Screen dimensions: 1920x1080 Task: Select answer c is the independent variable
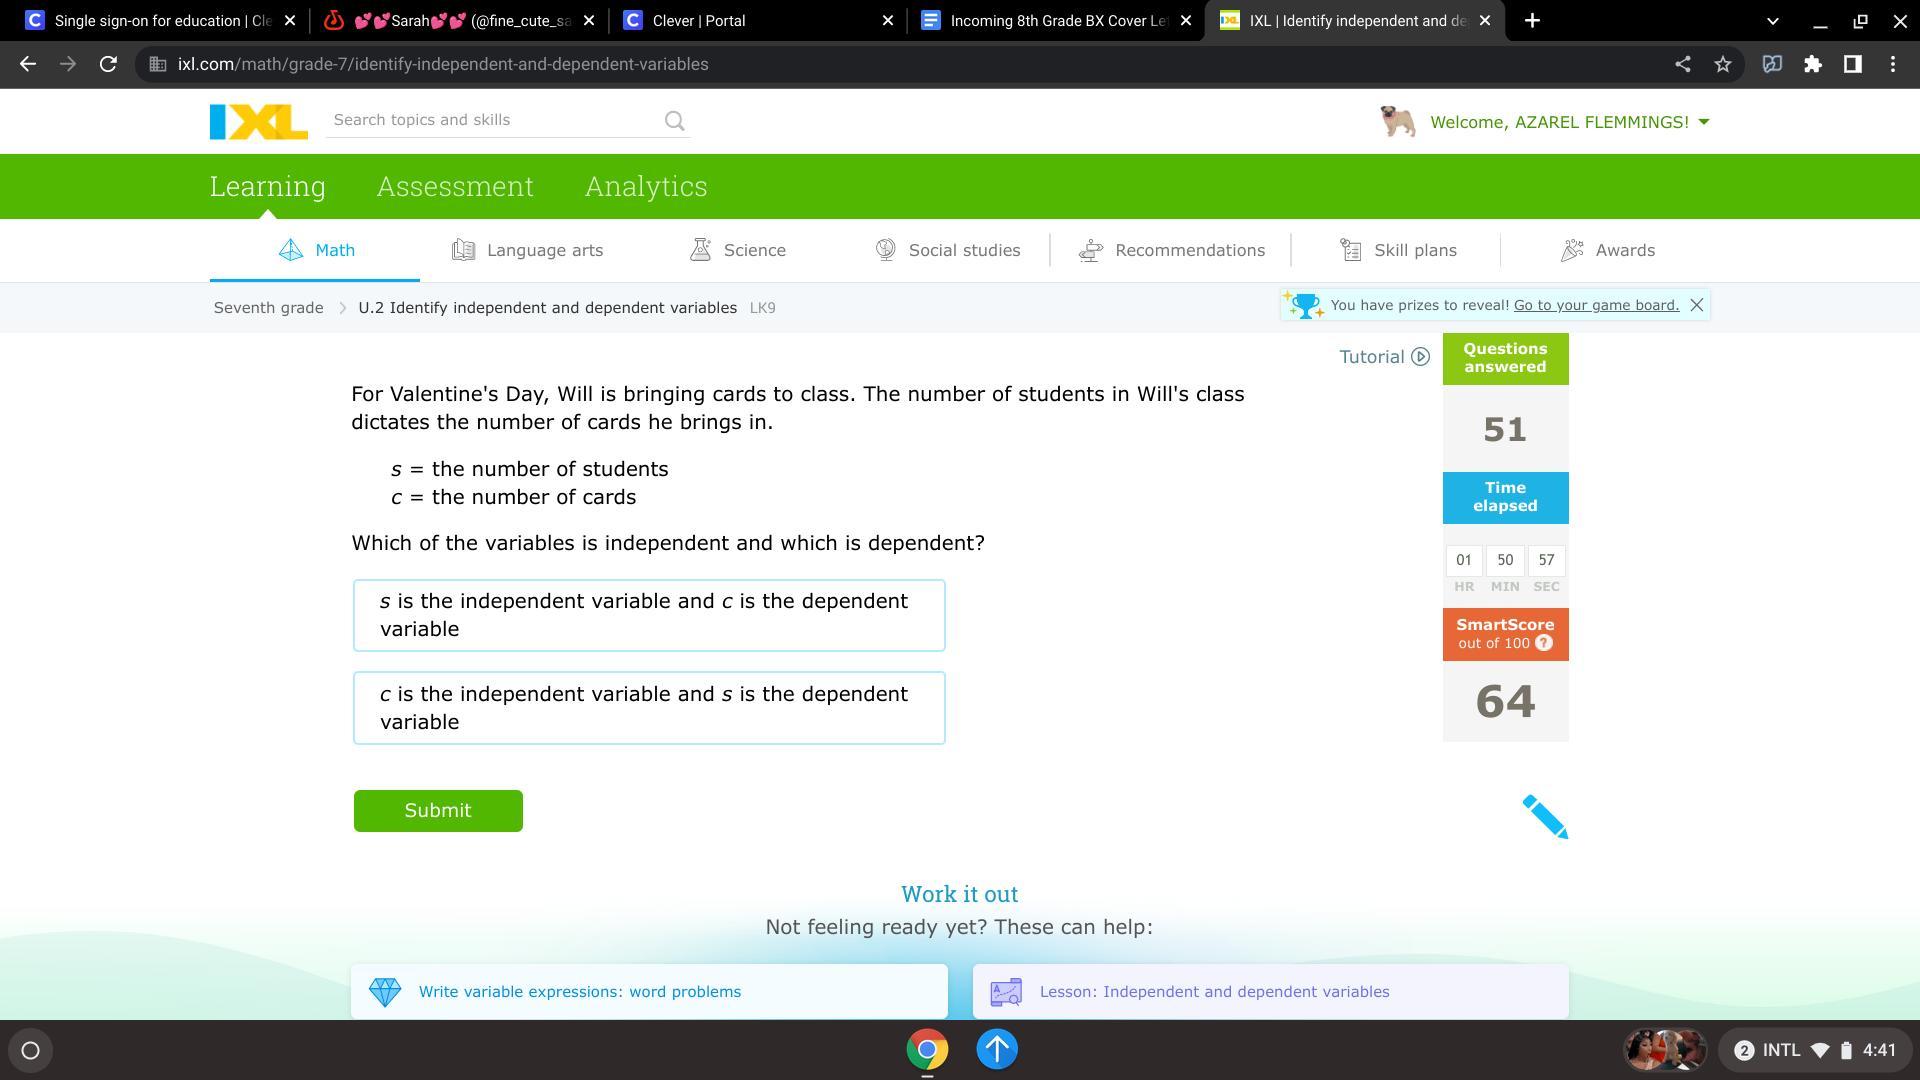[x=648, y=708]
